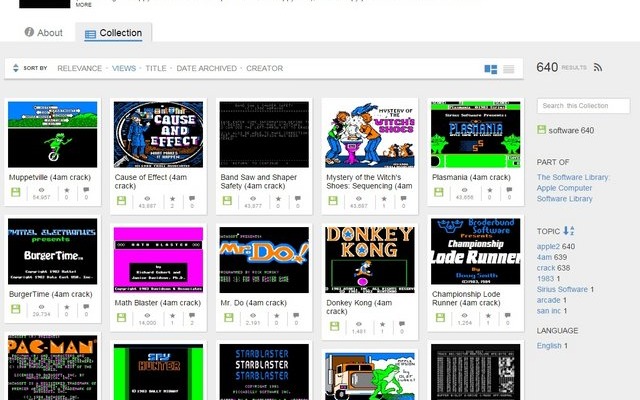Click reviews bubble on Championship Lode Runner card
This screenshot has width=640, height=400.
click(x=507, y=316)
